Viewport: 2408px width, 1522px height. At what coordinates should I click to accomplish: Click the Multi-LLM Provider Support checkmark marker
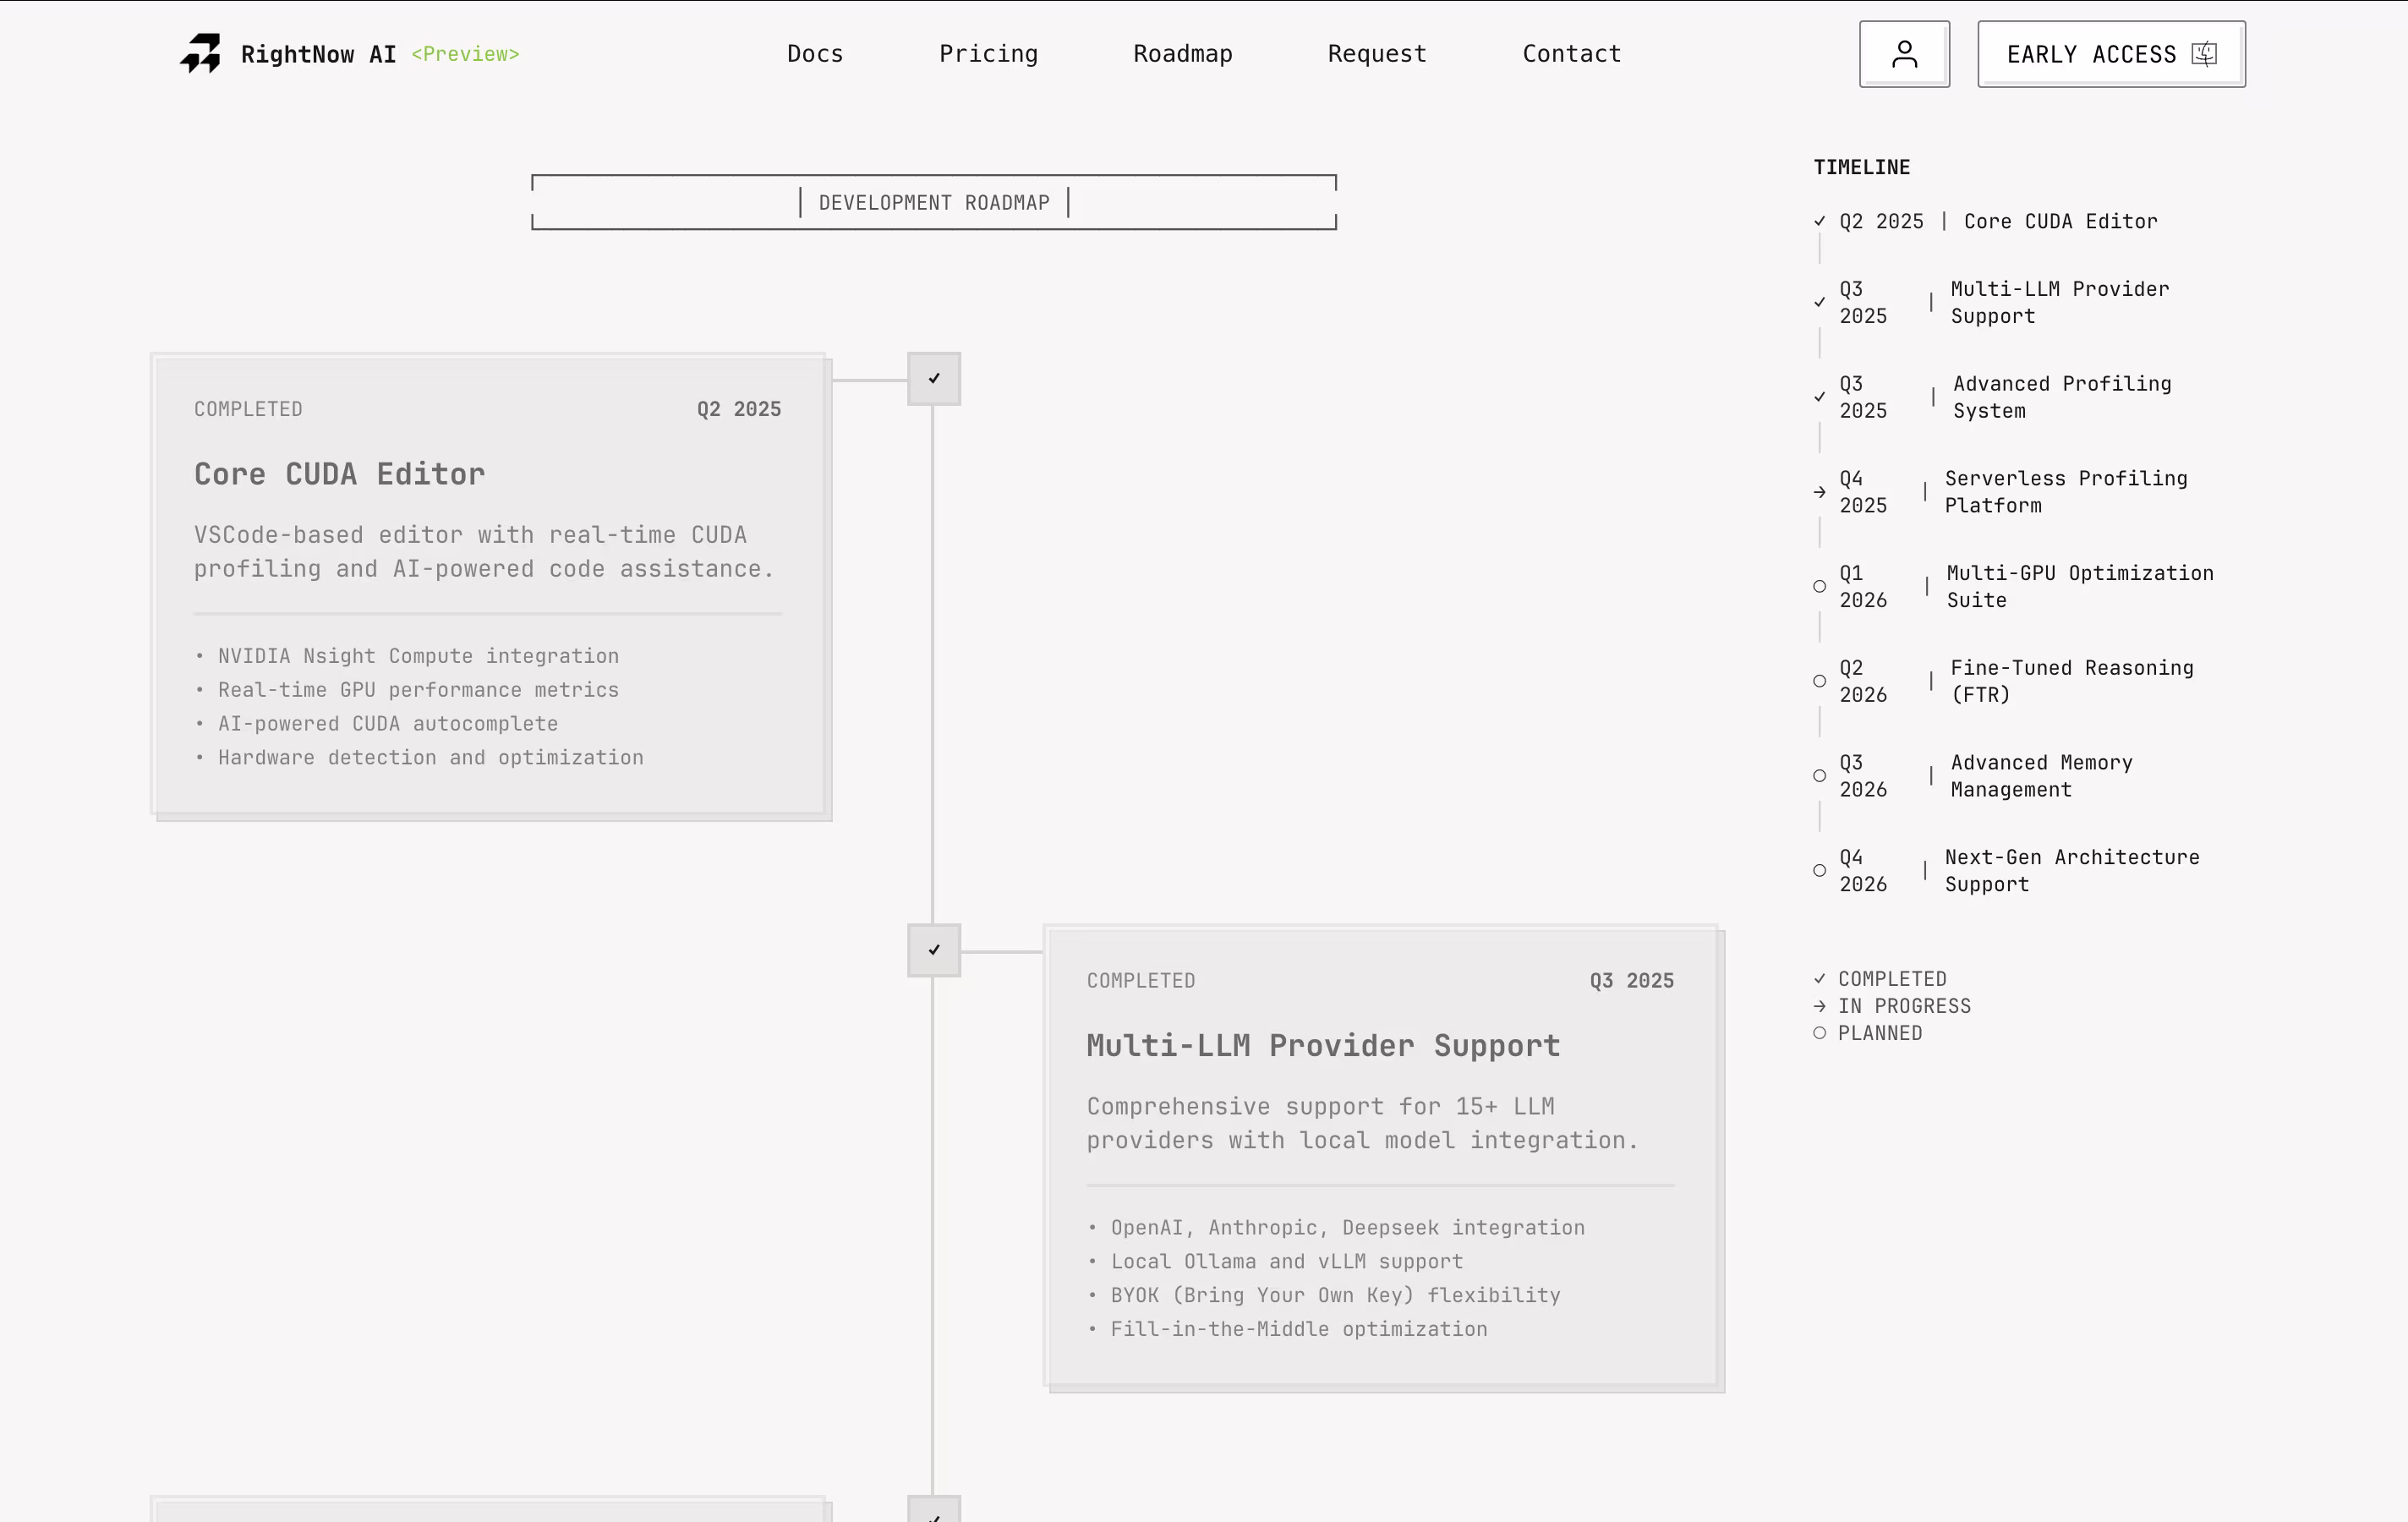934,950
